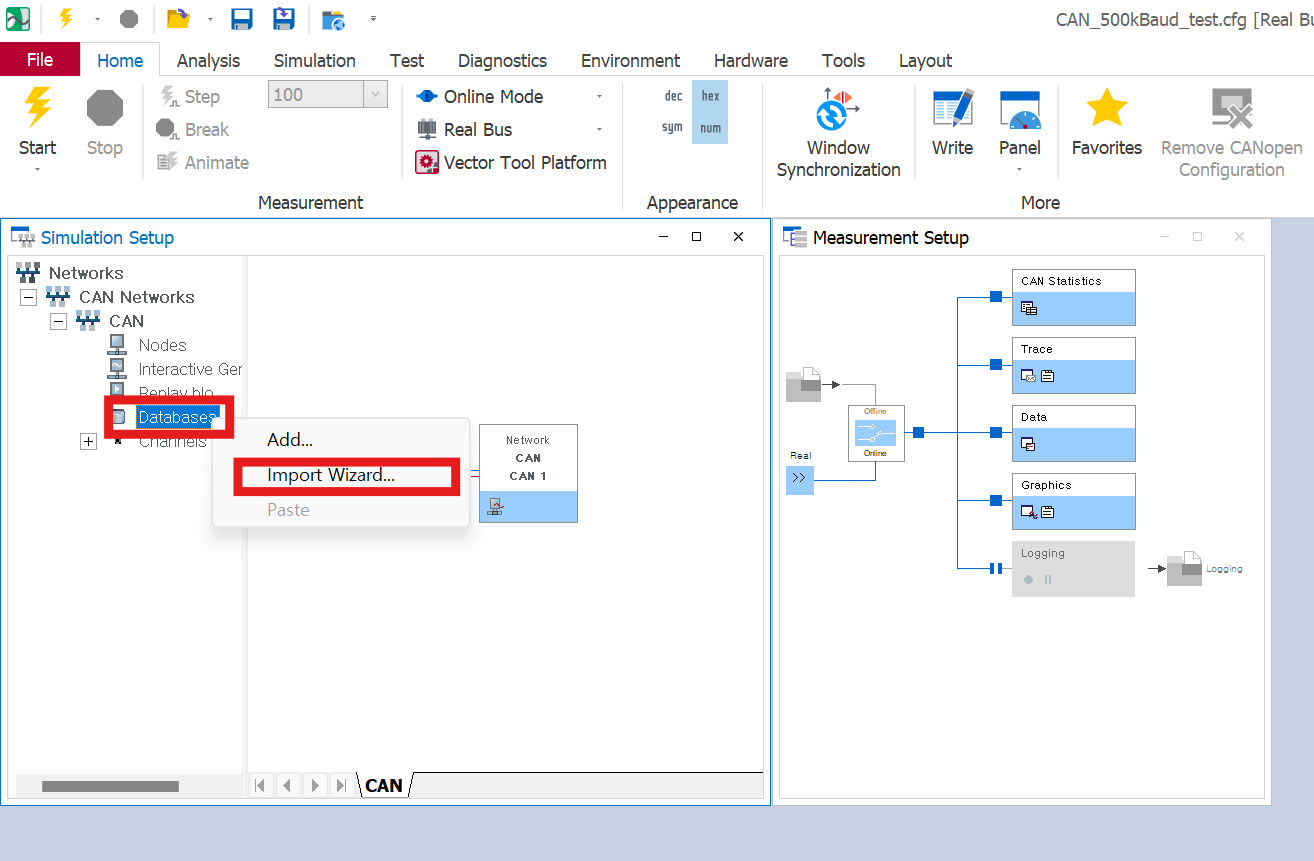Viewport: 1314px width, 861px height.
Task: Toggle the Offline/Online switch block
Action: point(876,433)
